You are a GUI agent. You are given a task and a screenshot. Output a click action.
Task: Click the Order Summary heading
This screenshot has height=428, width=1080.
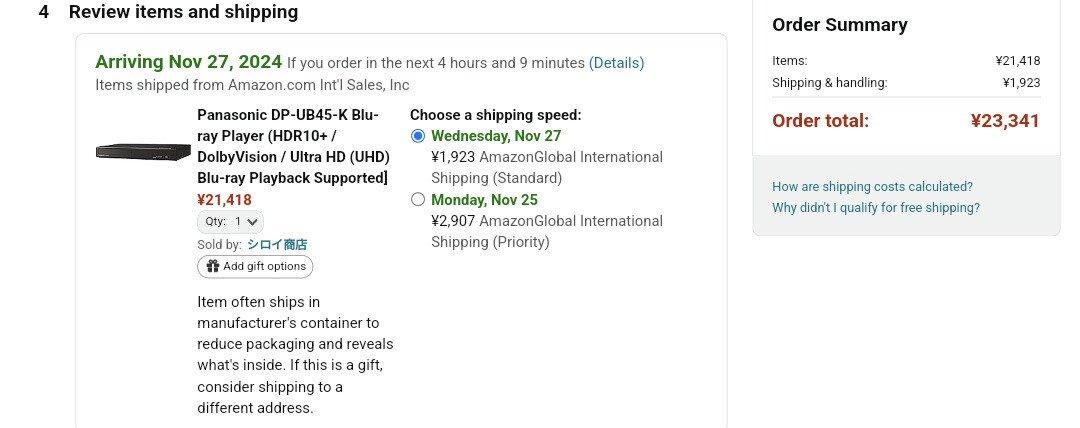840,25
